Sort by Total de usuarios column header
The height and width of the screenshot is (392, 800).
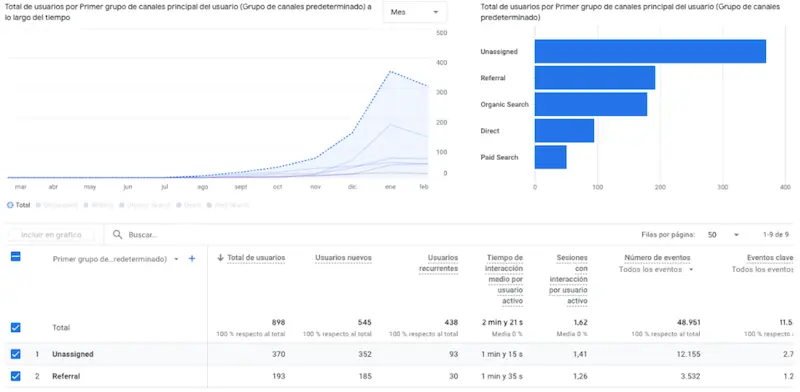(x=256, y=258)
